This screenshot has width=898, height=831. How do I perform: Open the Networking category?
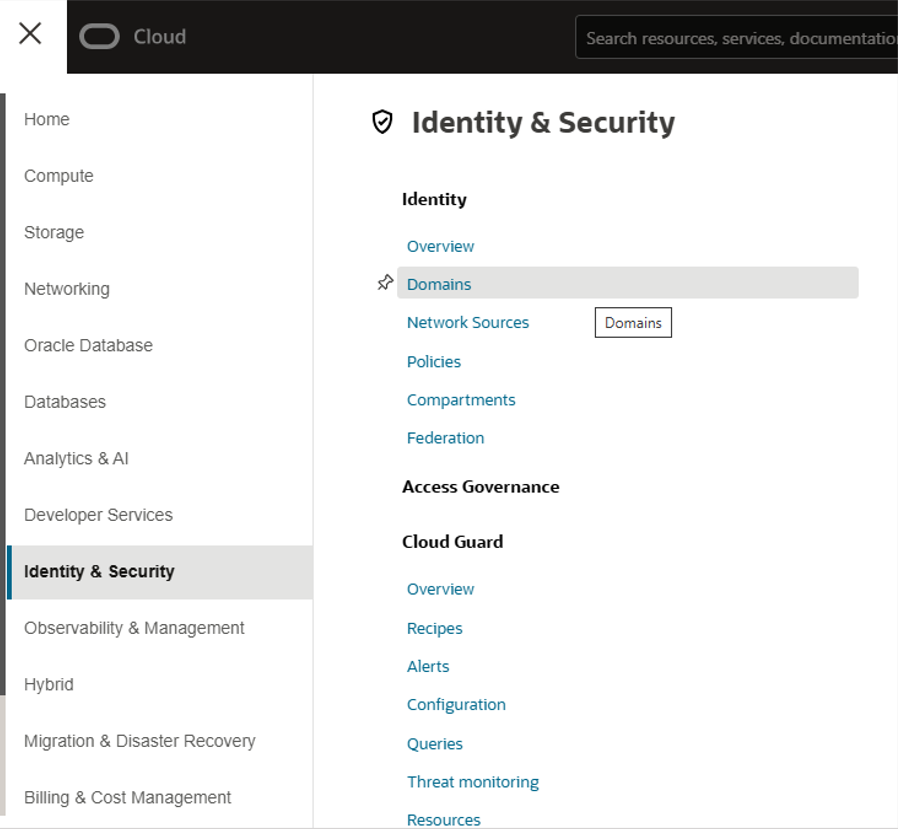pos(66,288)
